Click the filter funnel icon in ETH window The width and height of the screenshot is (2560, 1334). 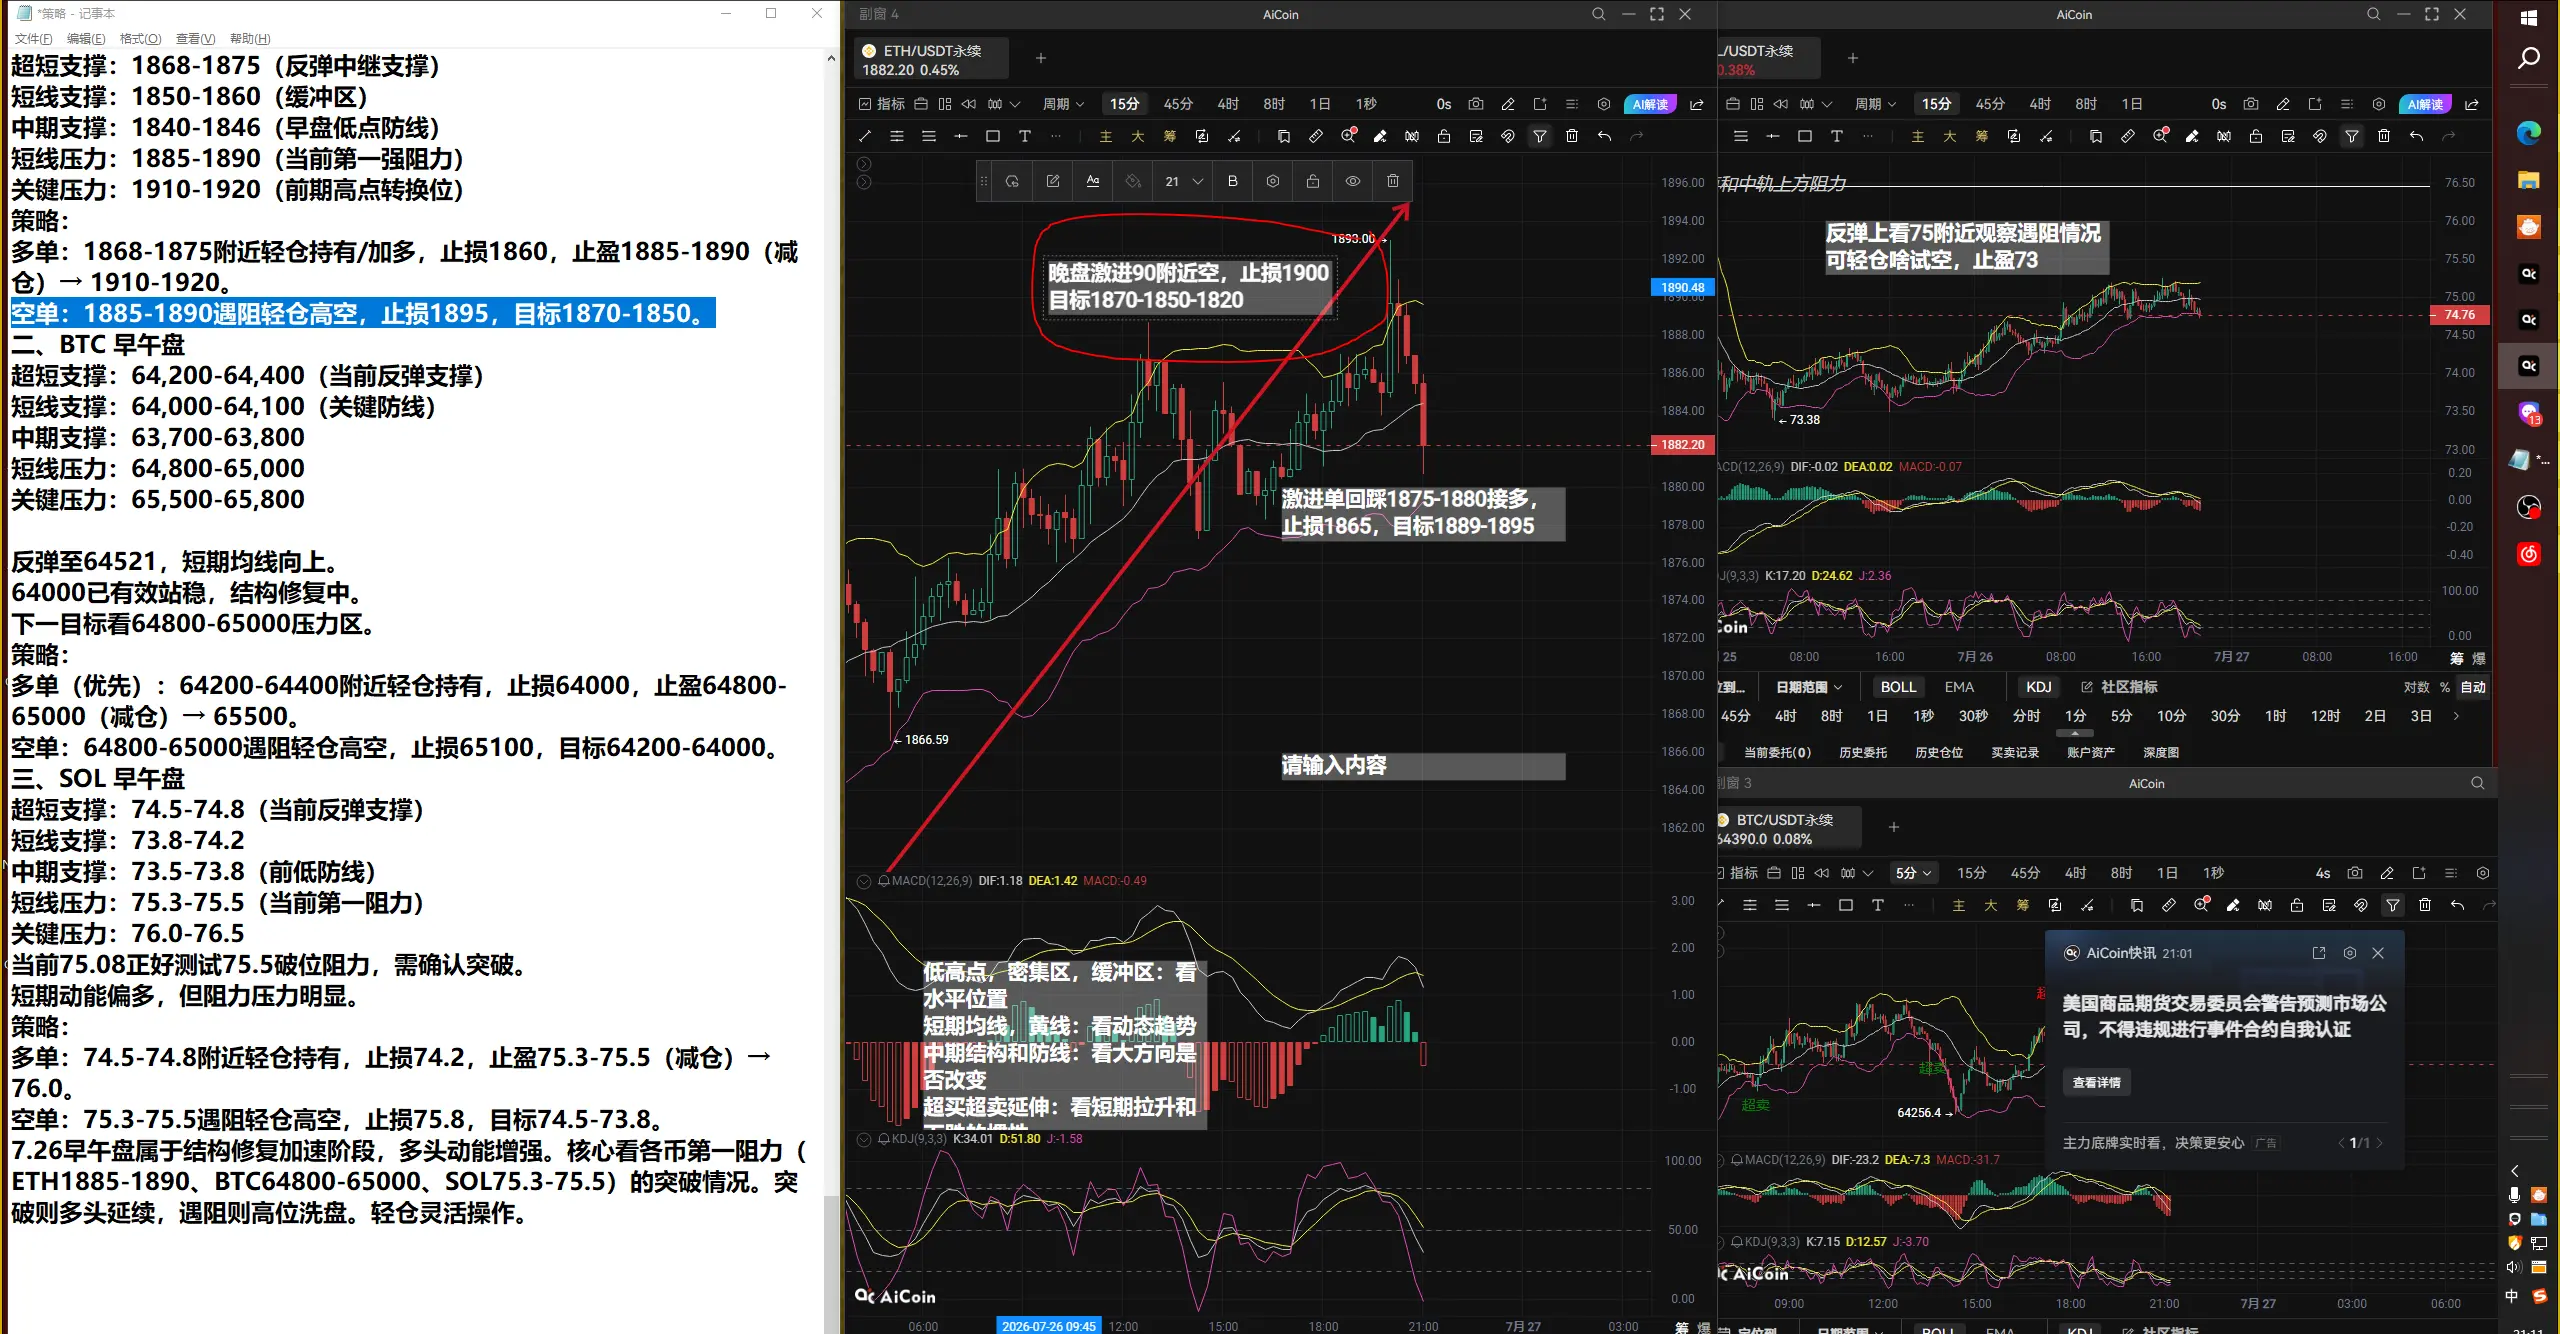(x=1540, y=136)
